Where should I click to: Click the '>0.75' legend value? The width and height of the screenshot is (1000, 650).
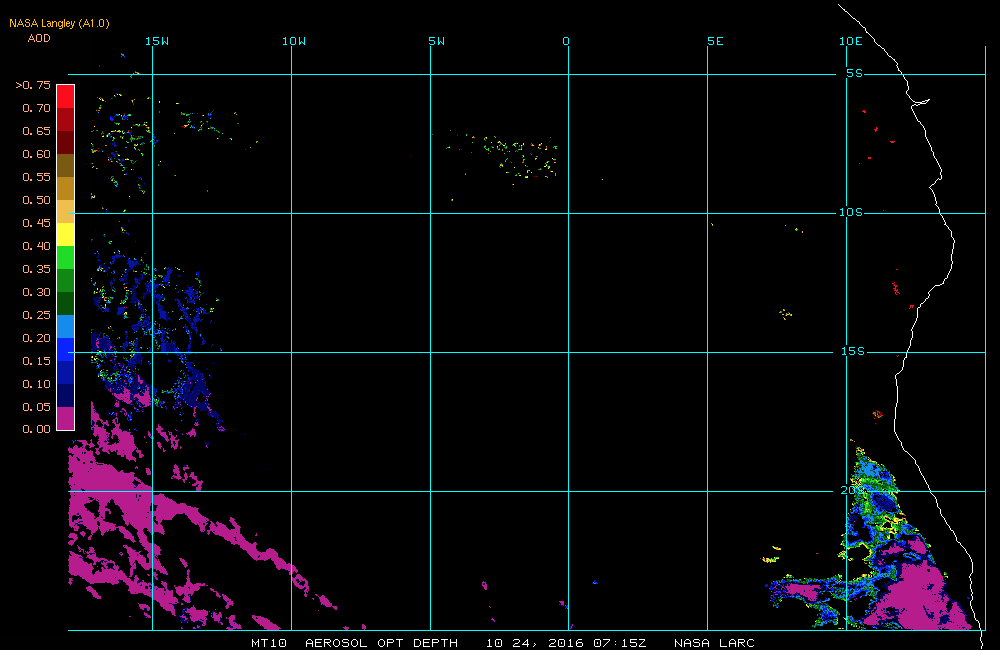coord(33,85)
